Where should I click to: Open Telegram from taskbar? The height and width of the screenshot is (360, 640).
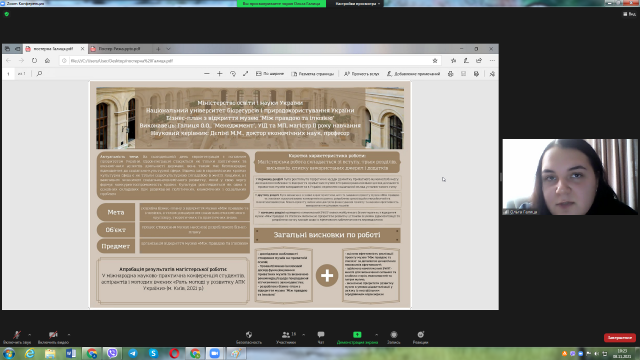tap(133, 353)
